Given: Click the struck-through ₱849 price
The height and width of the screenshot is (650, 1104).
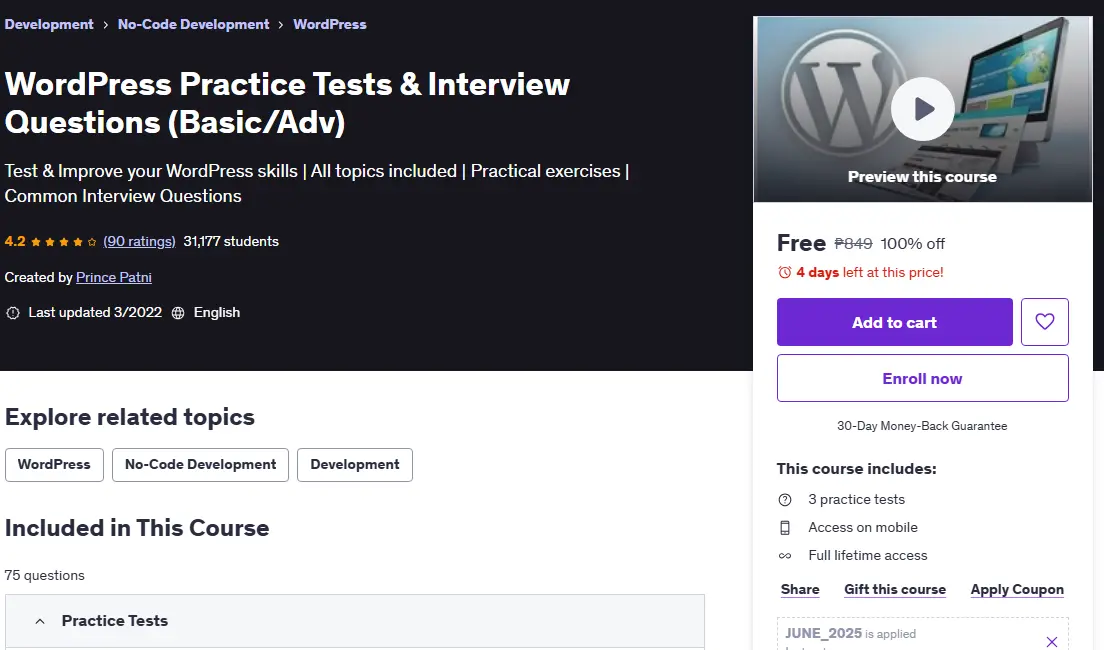Looking at the screenshot, I should pos(853,244).
